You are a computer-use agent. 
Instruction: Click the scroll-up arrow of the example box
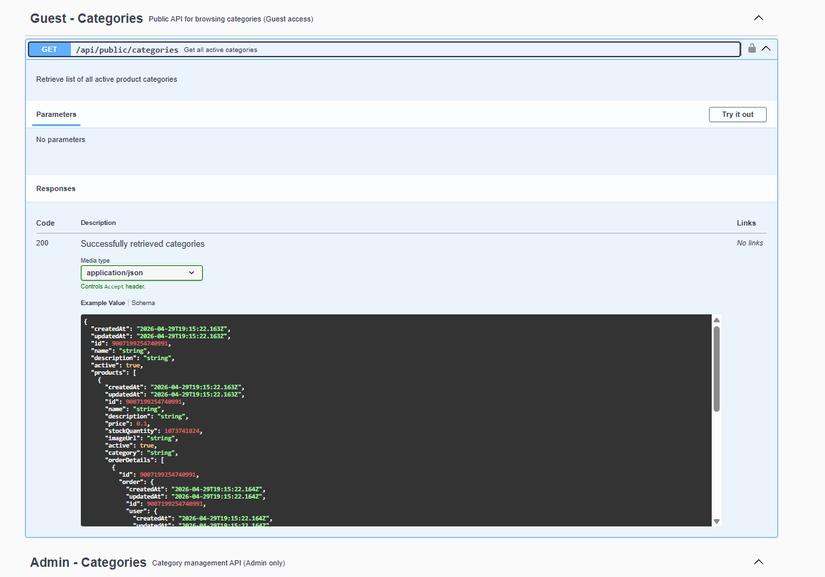click(x=717, y=320)
